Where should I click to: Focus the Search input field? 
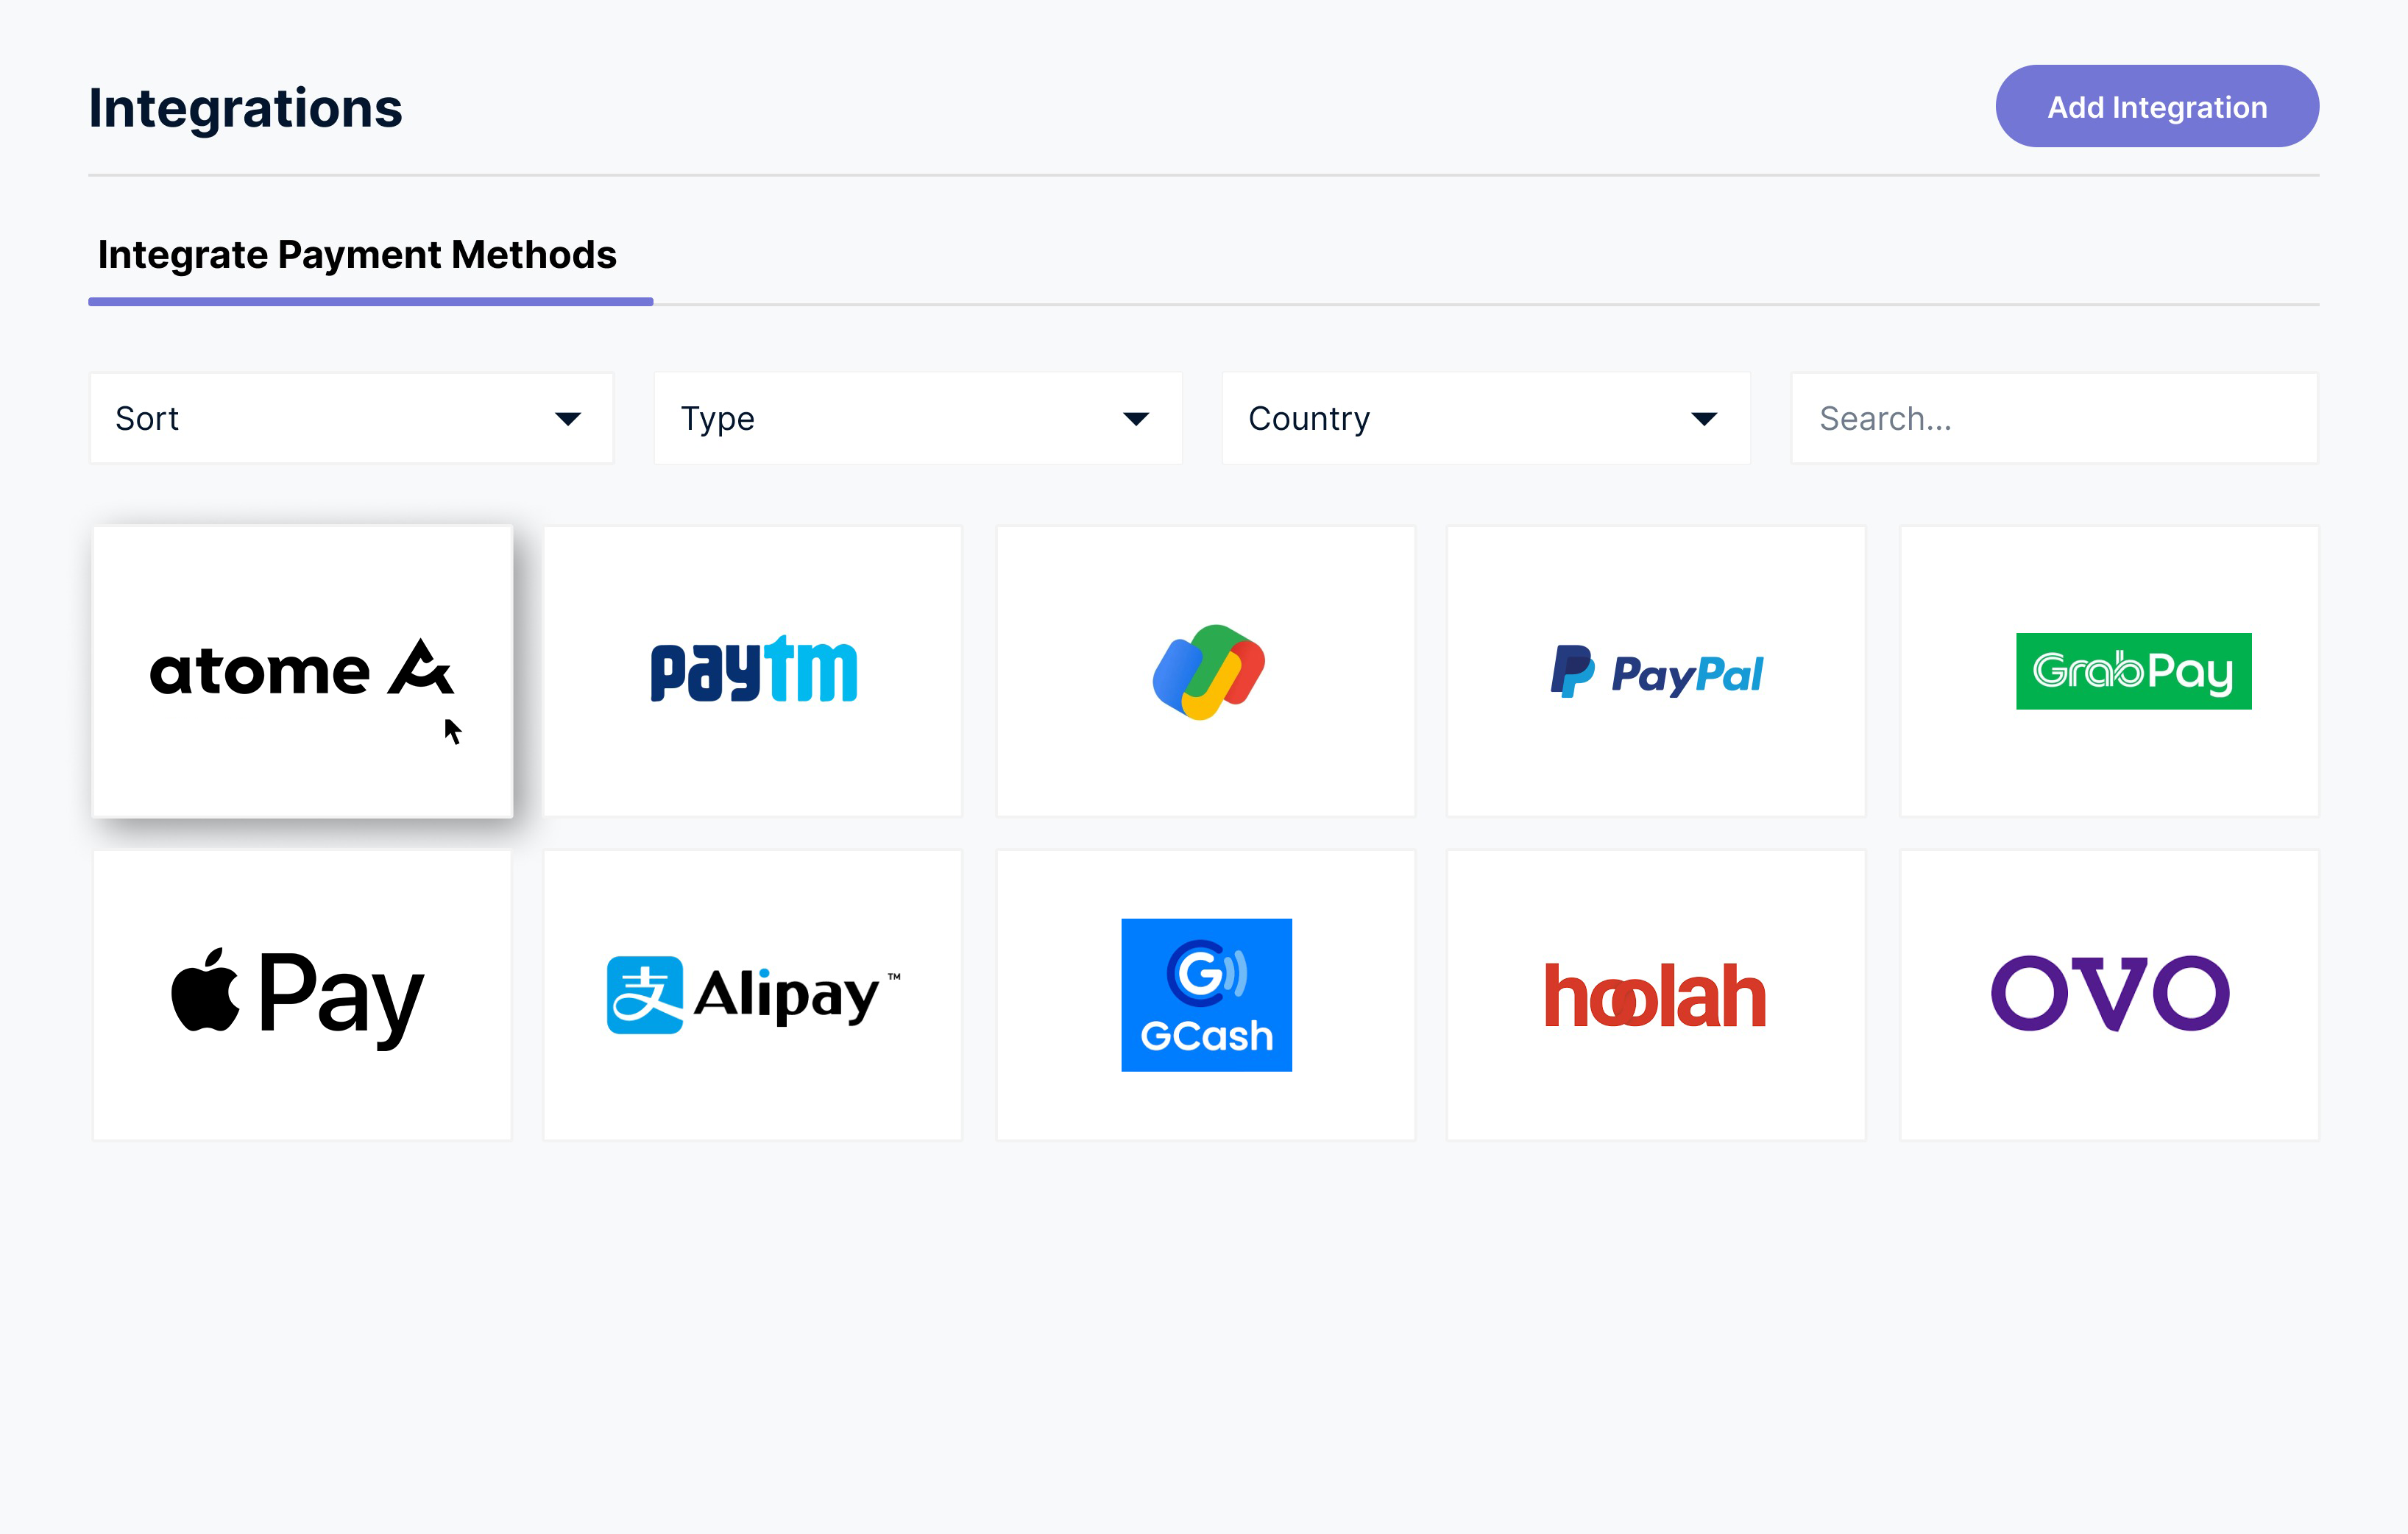(x=2054, y=418)
